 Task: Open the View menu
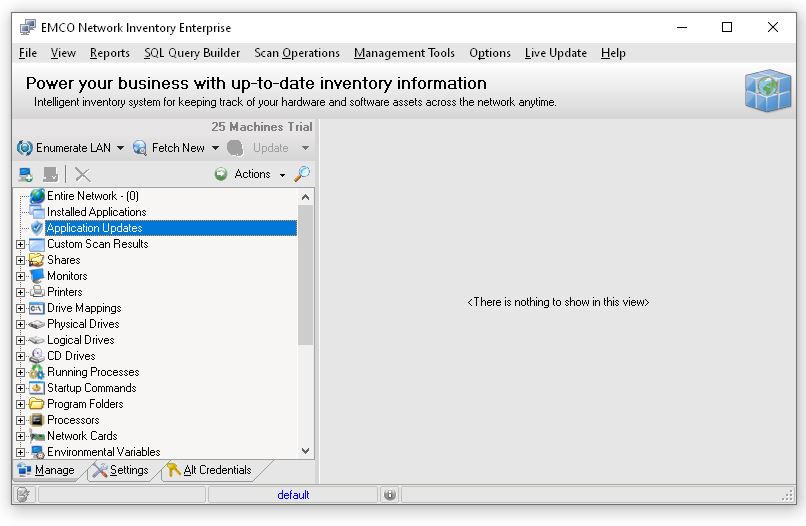[x=63, y=53]
